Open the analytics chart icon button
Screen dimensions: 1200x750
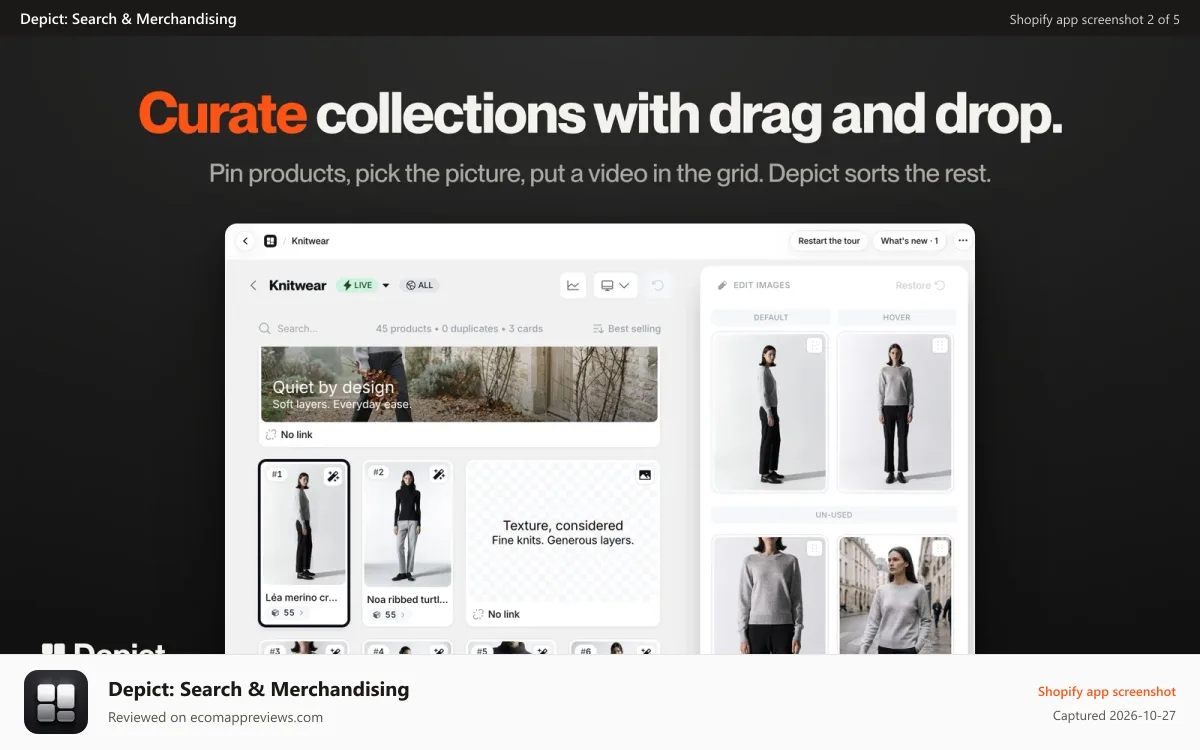point(573,285)
